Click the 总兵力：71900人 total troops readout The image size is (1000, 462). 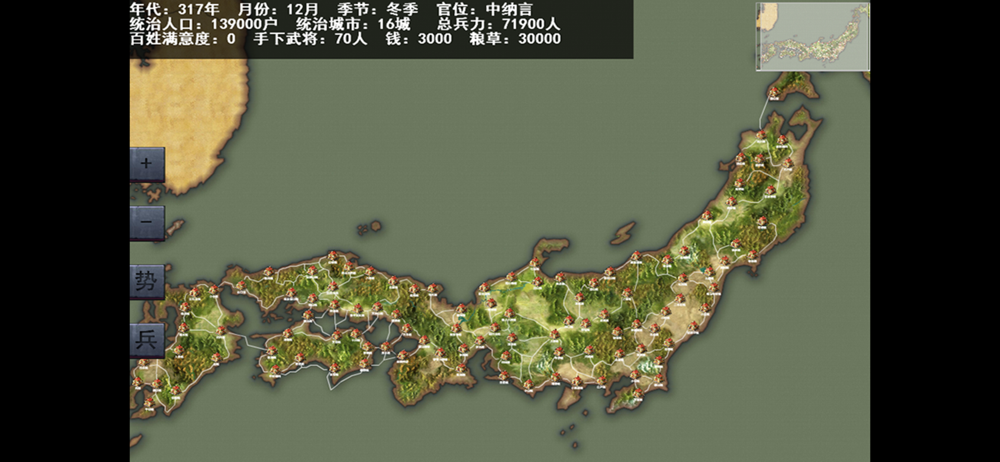click(499, 24)
